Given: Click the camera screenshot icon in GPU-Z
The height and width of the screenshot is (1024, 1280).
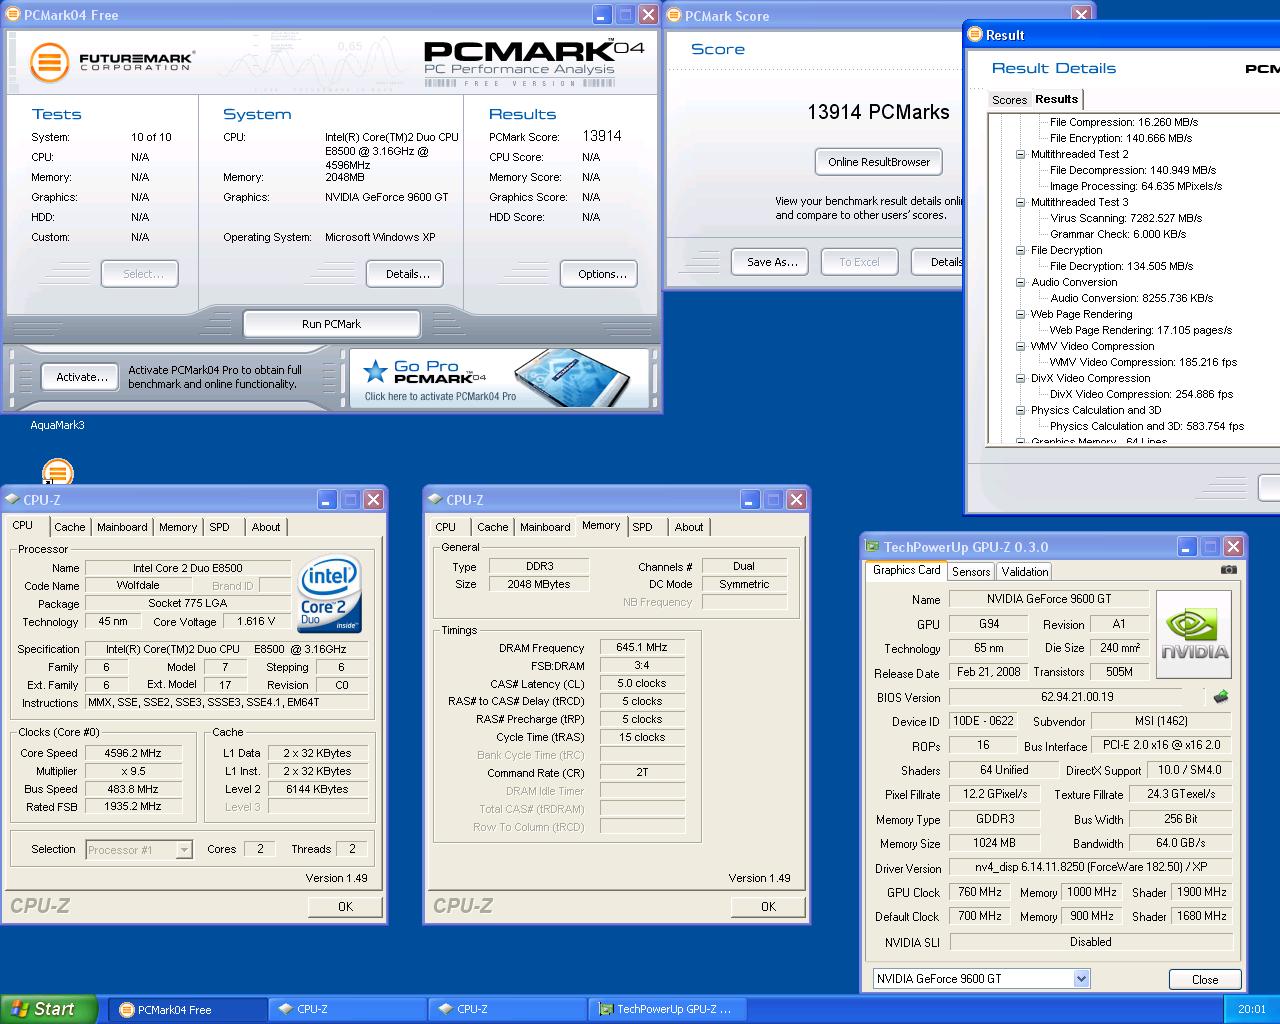Looking at the screenshot, I should tap(1228, 570).
